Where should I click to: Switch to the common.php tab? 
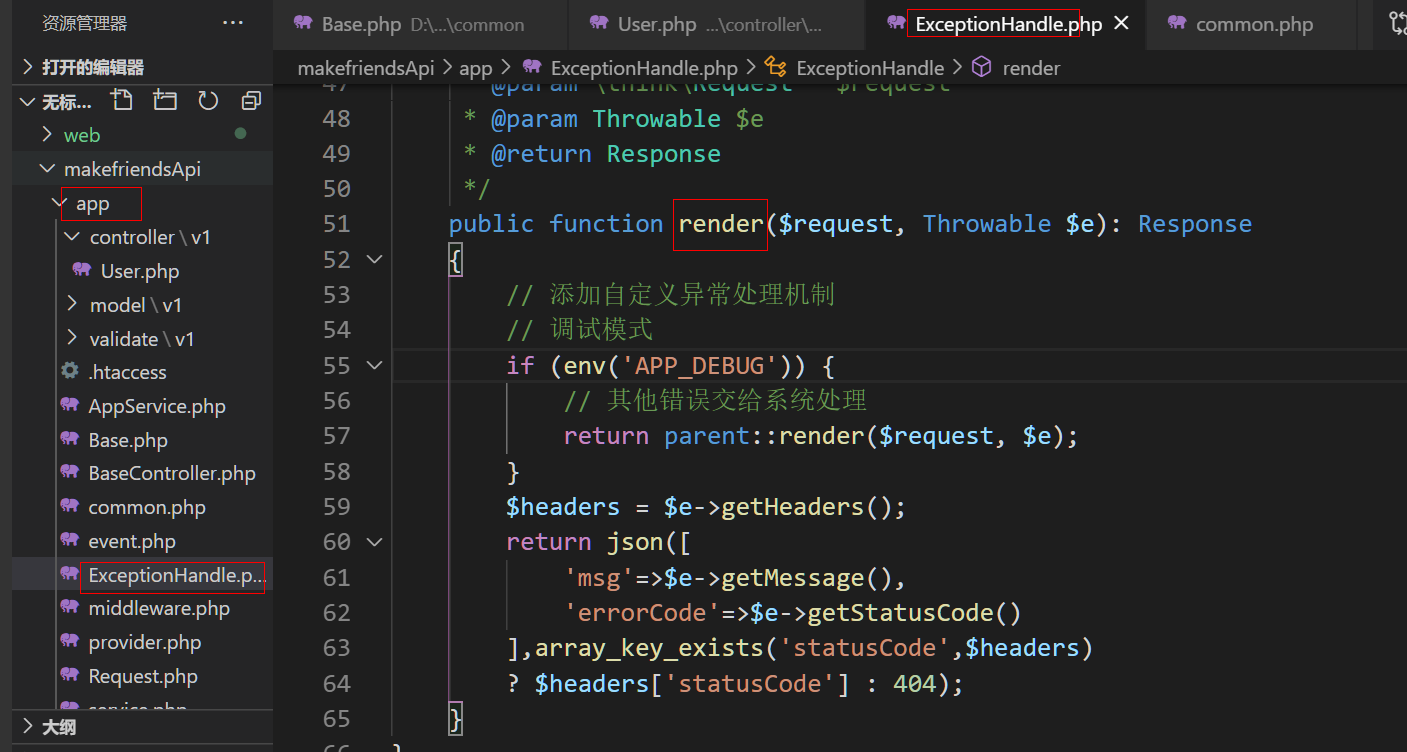1254,24
